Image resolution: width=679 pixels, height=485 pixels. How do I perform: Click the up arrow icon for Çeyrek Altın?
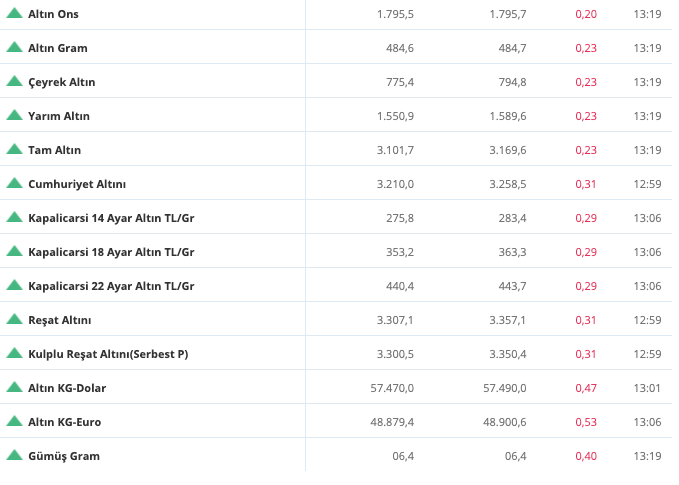pos(14,81)
